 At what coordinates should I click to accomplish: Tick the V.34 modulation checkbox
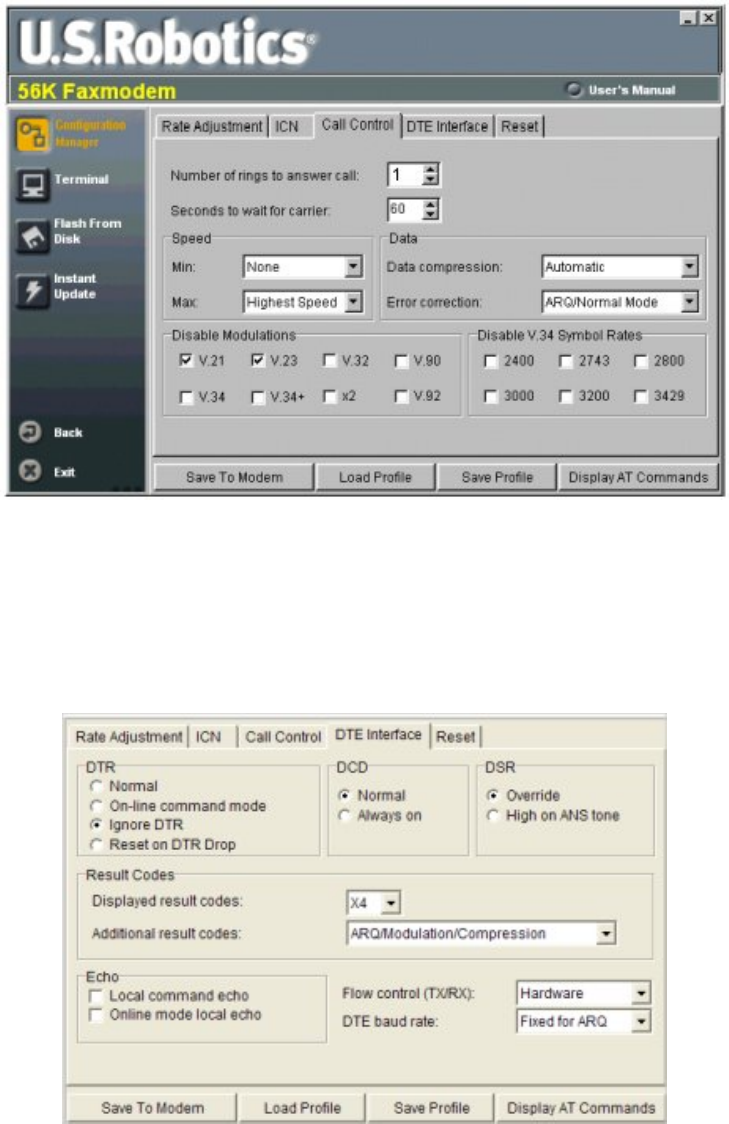pos(186,396)
